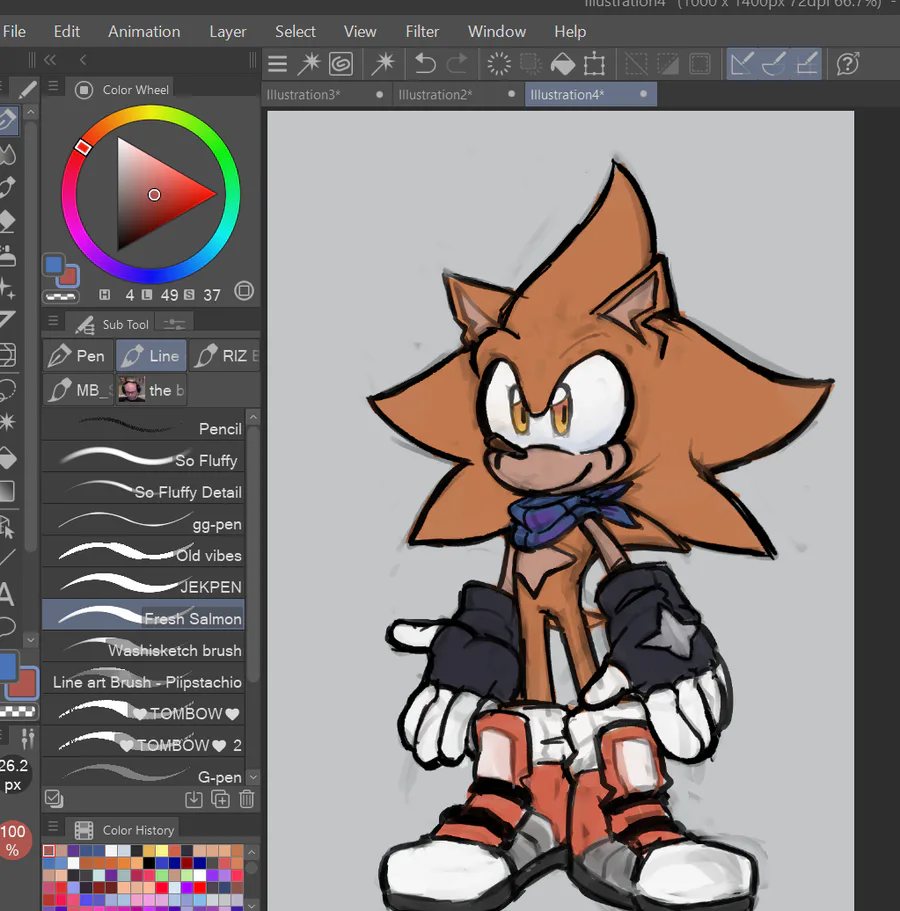Image resolution: width=900 pixels, height=911 pixels.
Task: Open the Window menu
Action: coord(497,31)
